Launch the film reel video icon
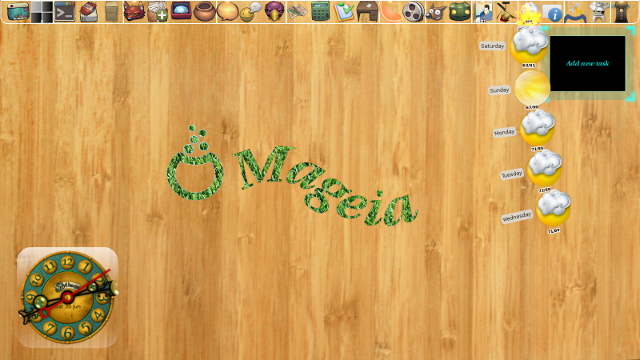Image resolution: width=640 pixels, height=360 pixels. (413, 11)
